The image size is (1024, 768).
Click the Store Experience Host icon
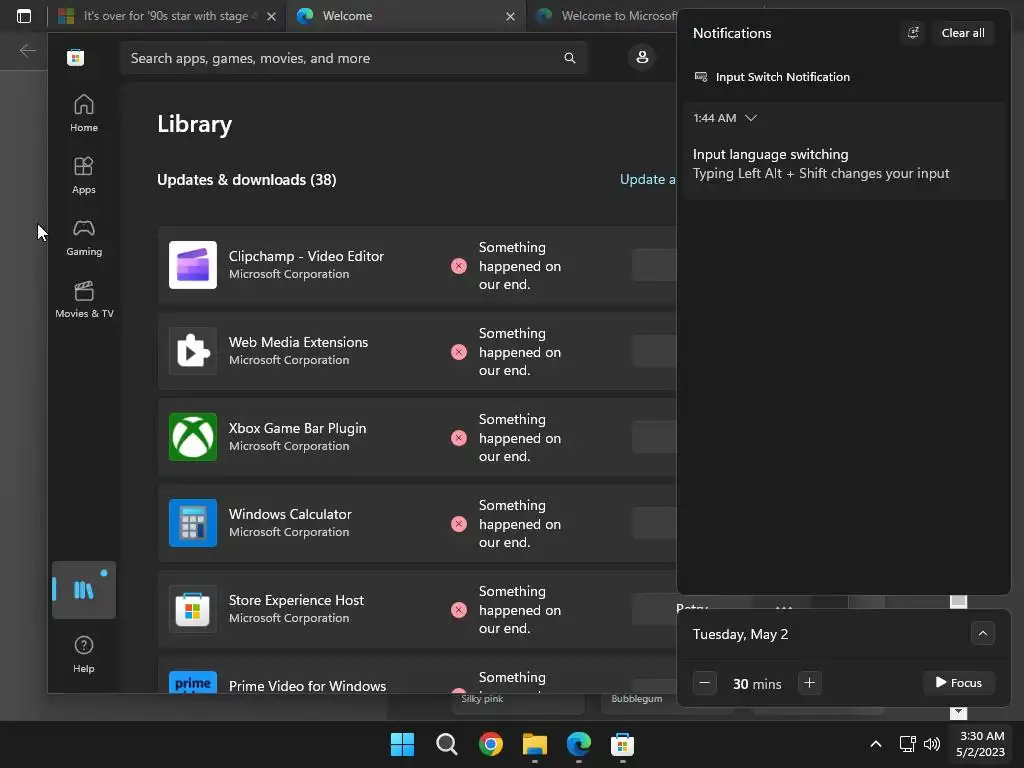click(193, 609)
